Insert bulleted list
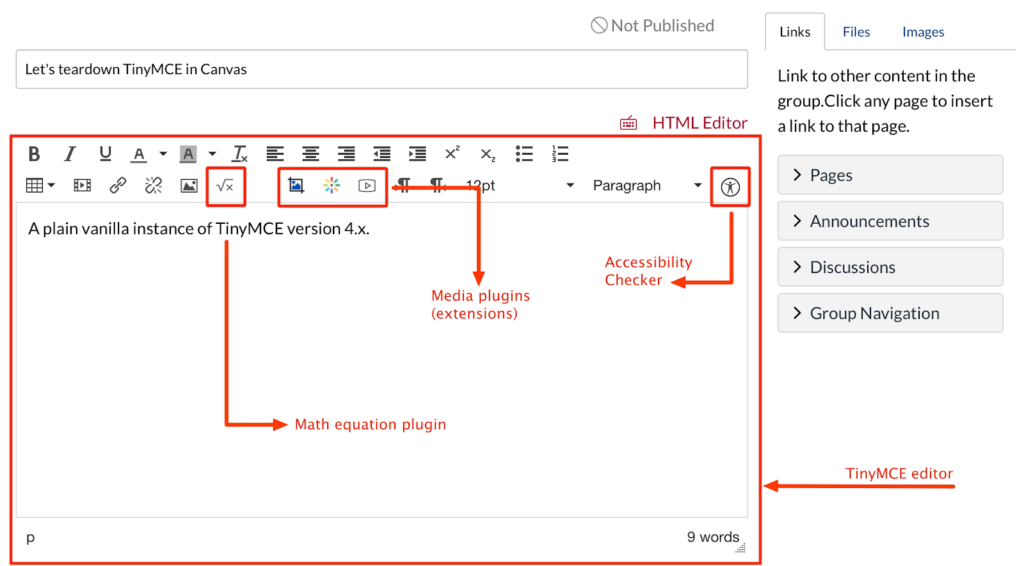Image resolution: width=1024 pixels, height=566 pixels. [x=524, y=154]
